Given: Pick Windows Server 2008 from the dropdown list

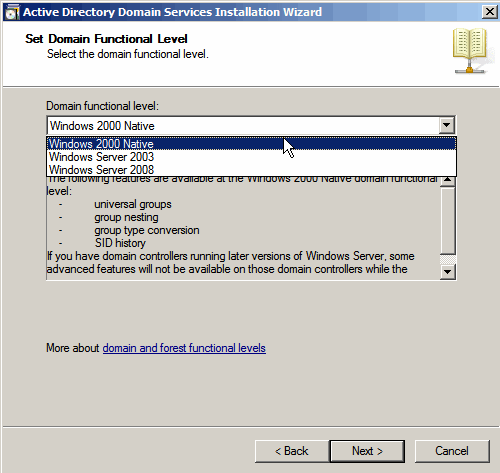Looking at the screenshot, I should click(251, 170).
